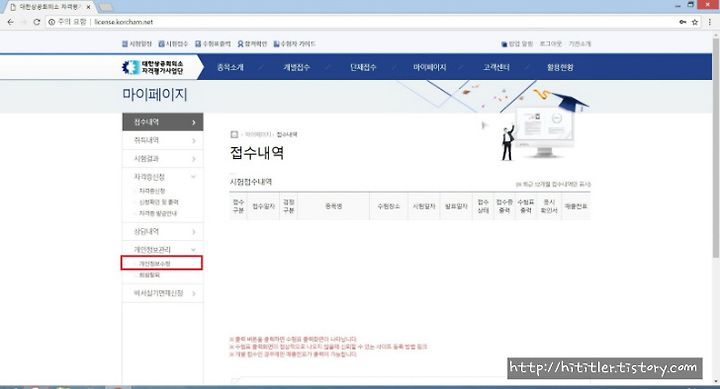Open the 단체접수 navigation menu

coord(363,67)
